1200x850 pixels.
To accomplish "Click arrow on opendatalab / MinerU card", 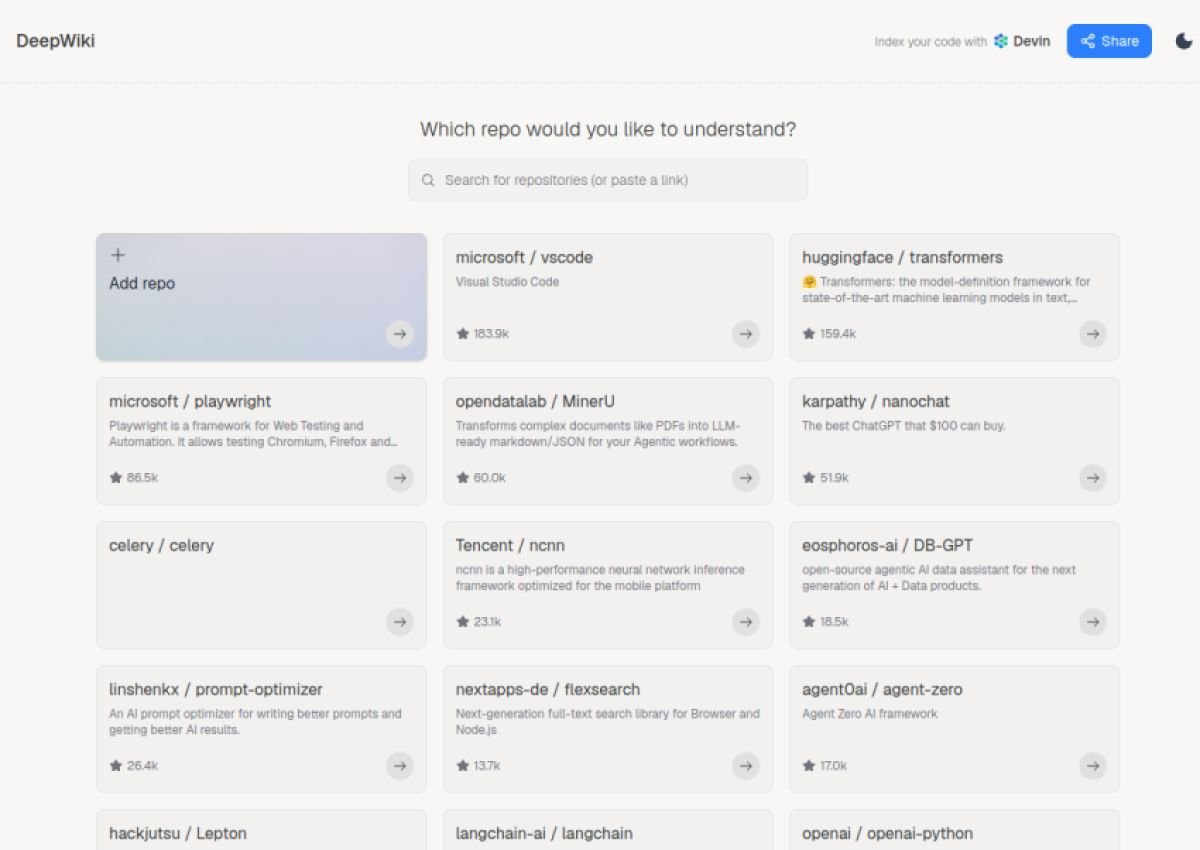I will pyautogui.click(x=746, y=478).
